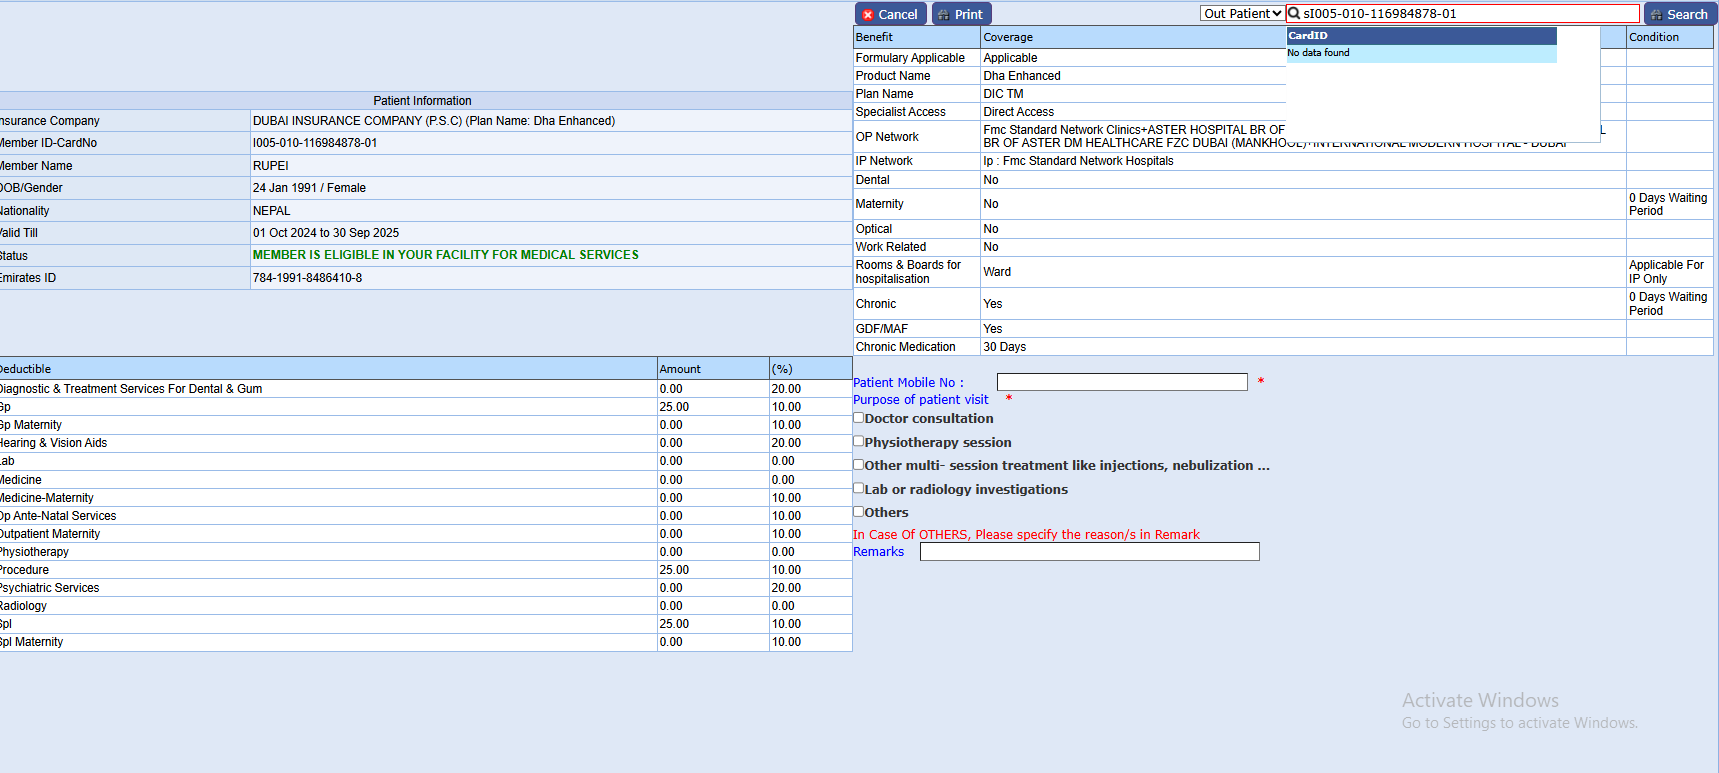The image size is (1719, 773).
Task: Select the CardID header in suggestion list
Action: 1420,36
